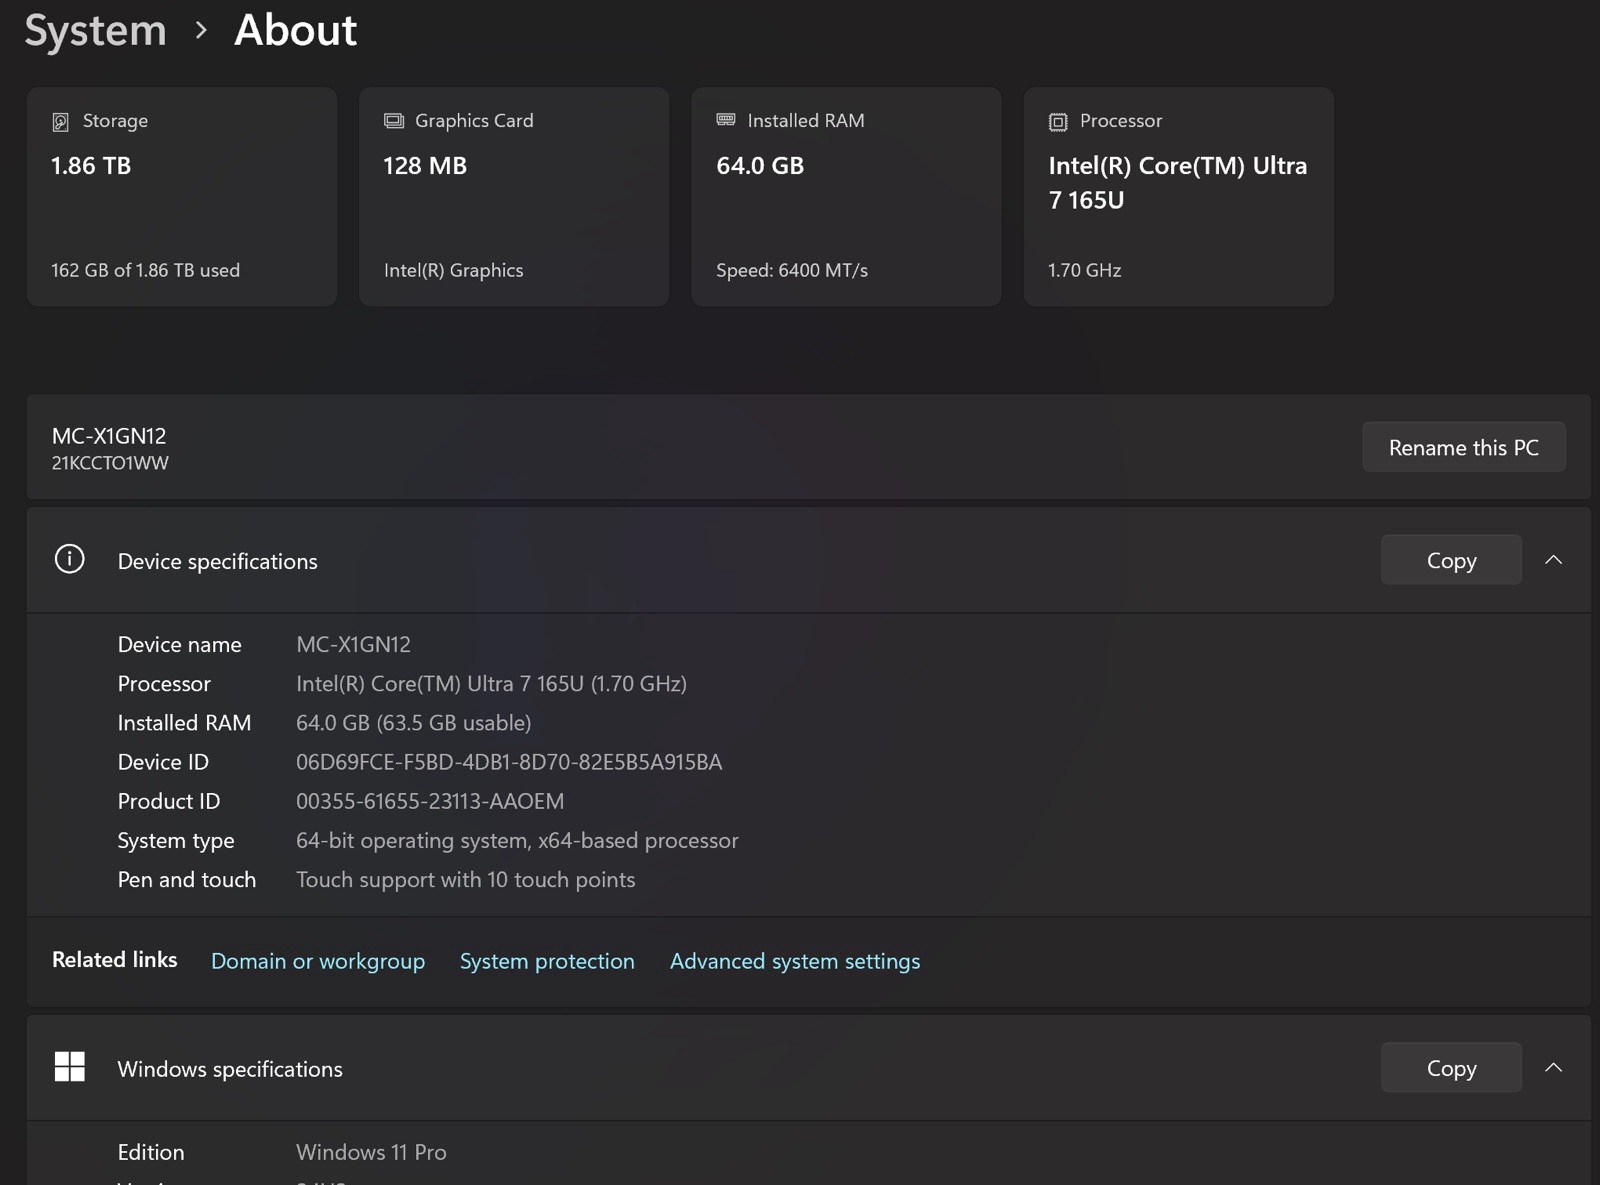Image resolution: width=1600 pixels, height=1185 pixels.
Task: Click the Speed: 6400 MT/s label
Action: (792, 270)
